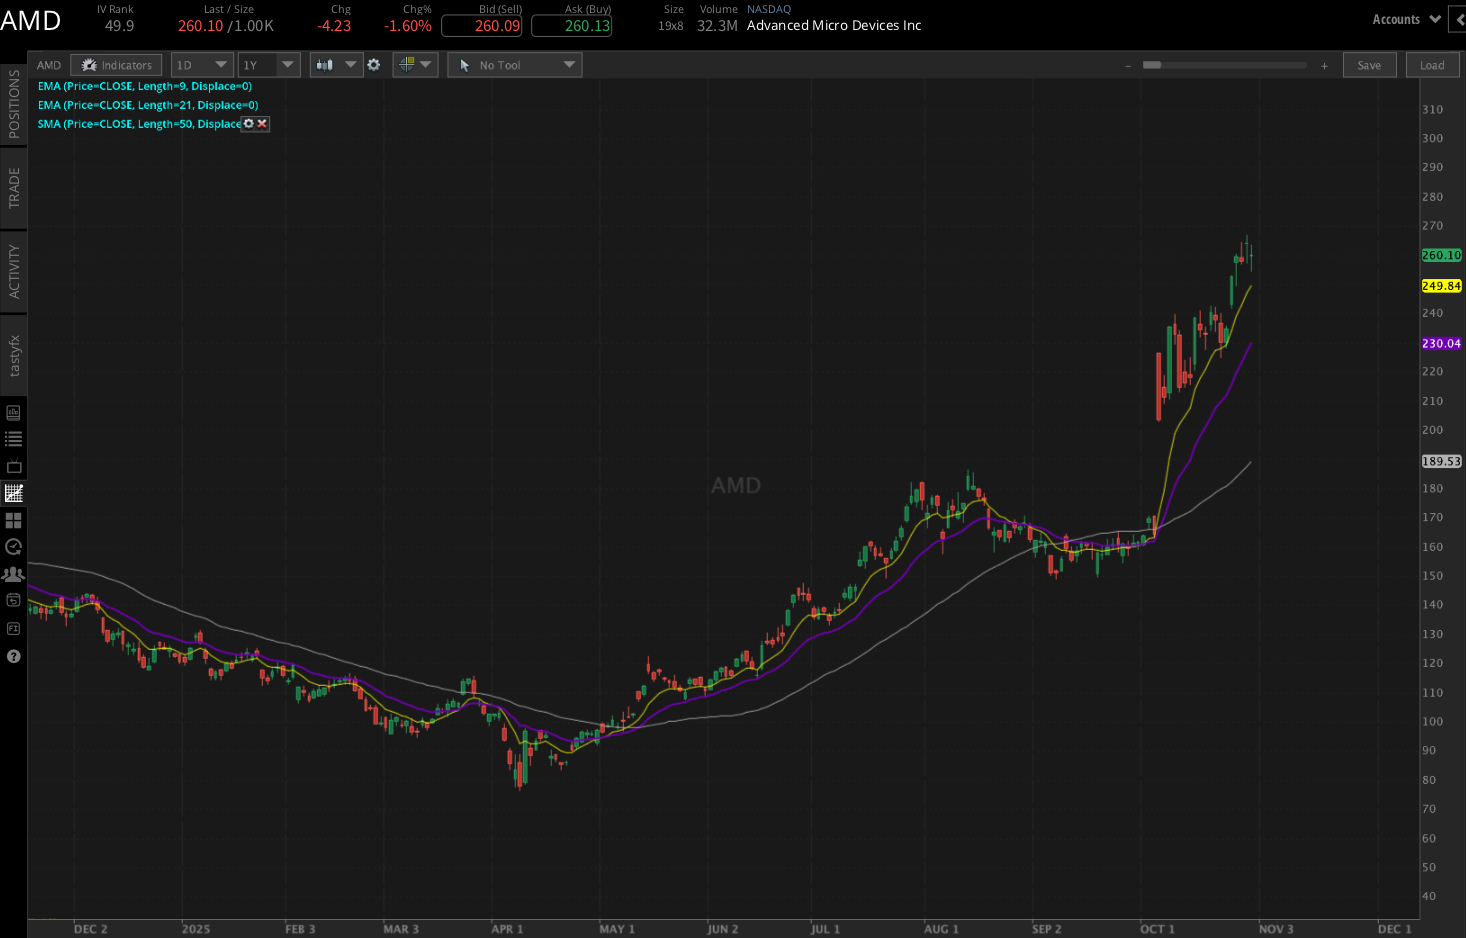1466x938 pixels.
Task: Click the help question mark icon
Action: pyautogui.click(x=14, y=656)
